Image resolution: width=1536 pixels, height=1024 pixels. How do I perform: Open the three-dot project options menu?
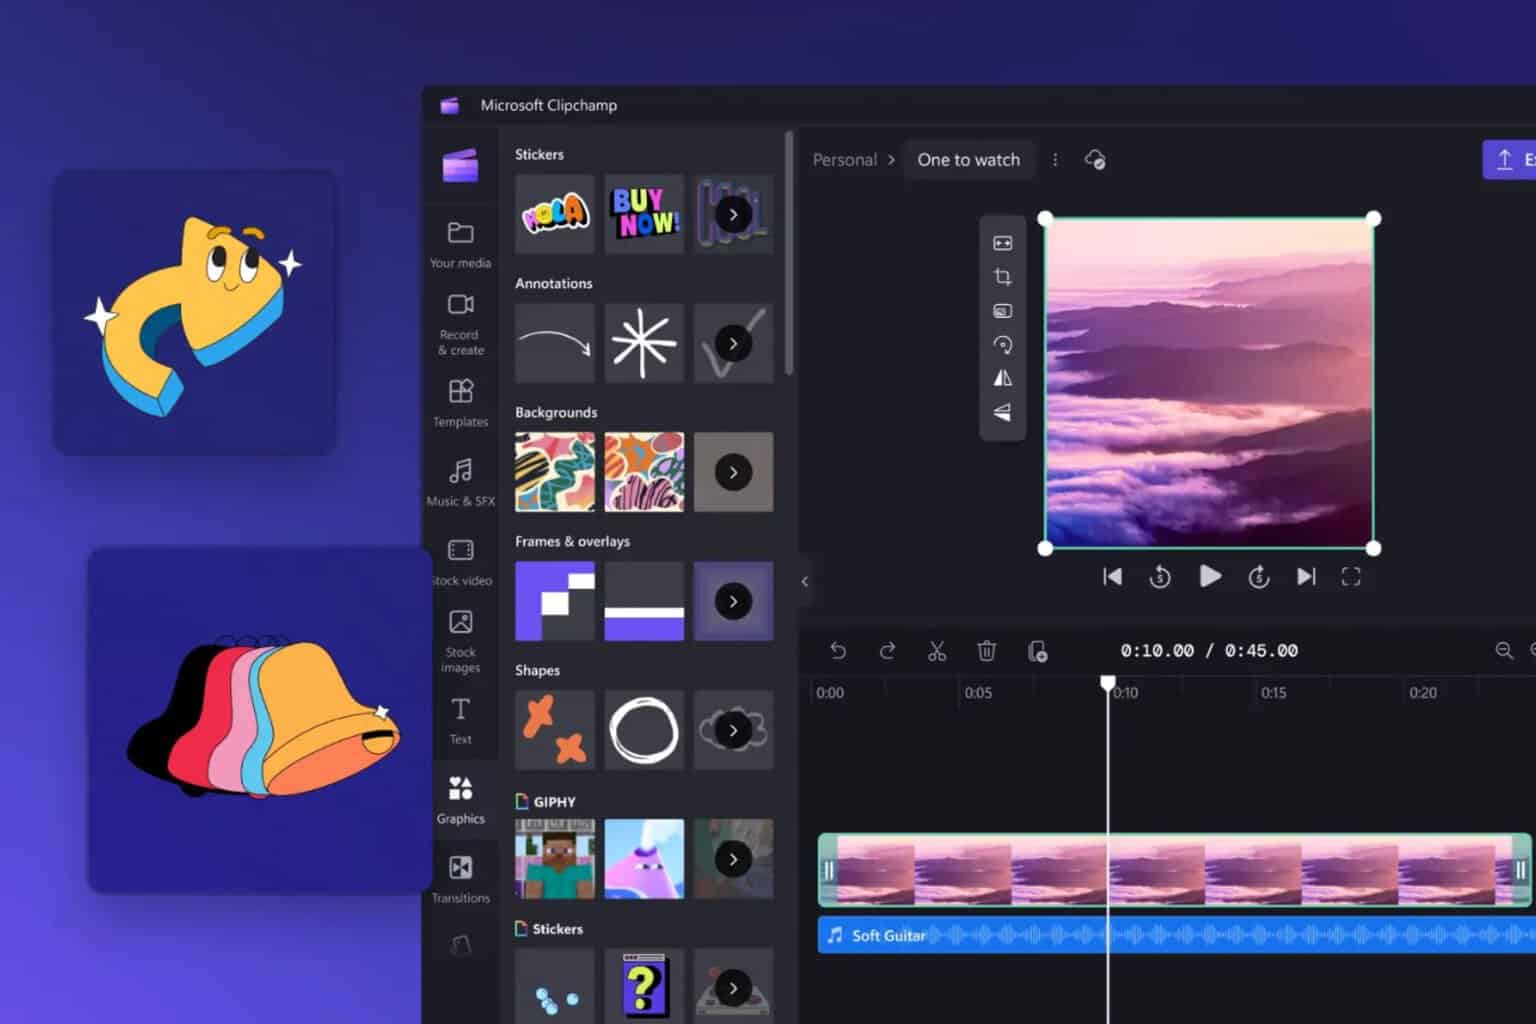[1055, 160]
